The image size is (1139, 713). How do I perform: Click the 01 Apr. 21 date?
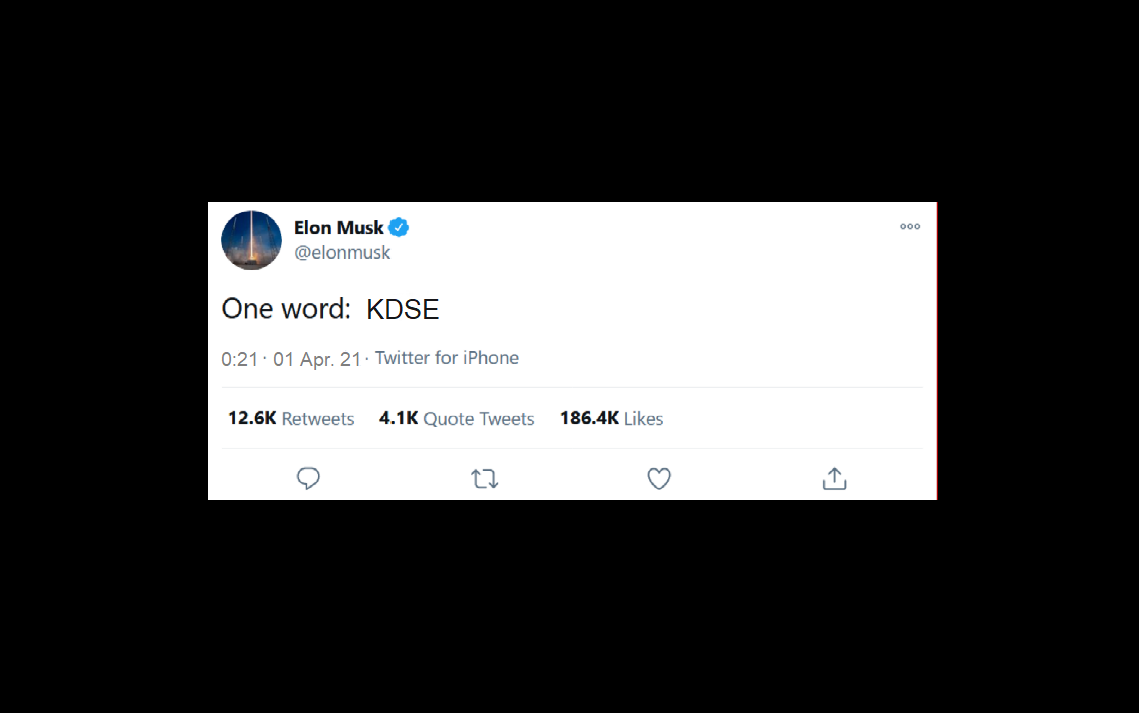[317, 359]
